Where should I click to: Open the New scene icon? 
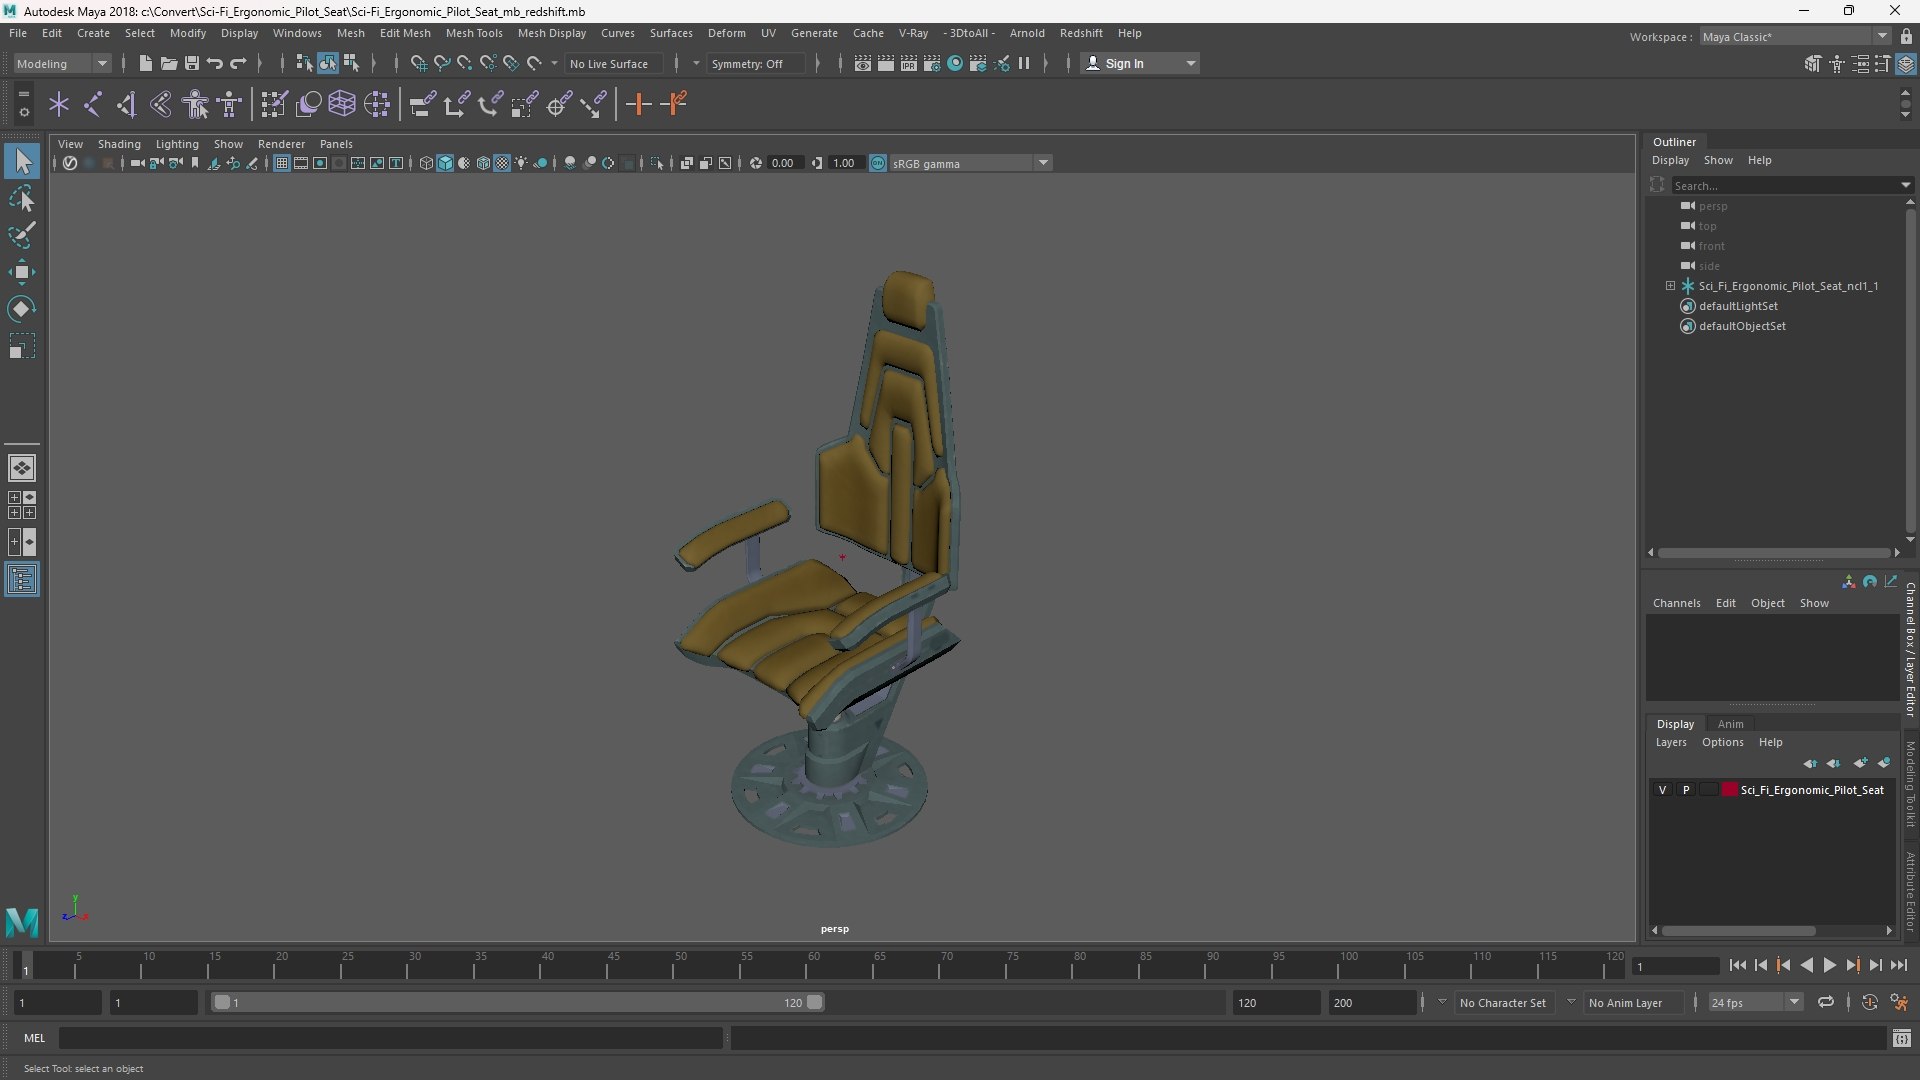(x=146, y=63)
